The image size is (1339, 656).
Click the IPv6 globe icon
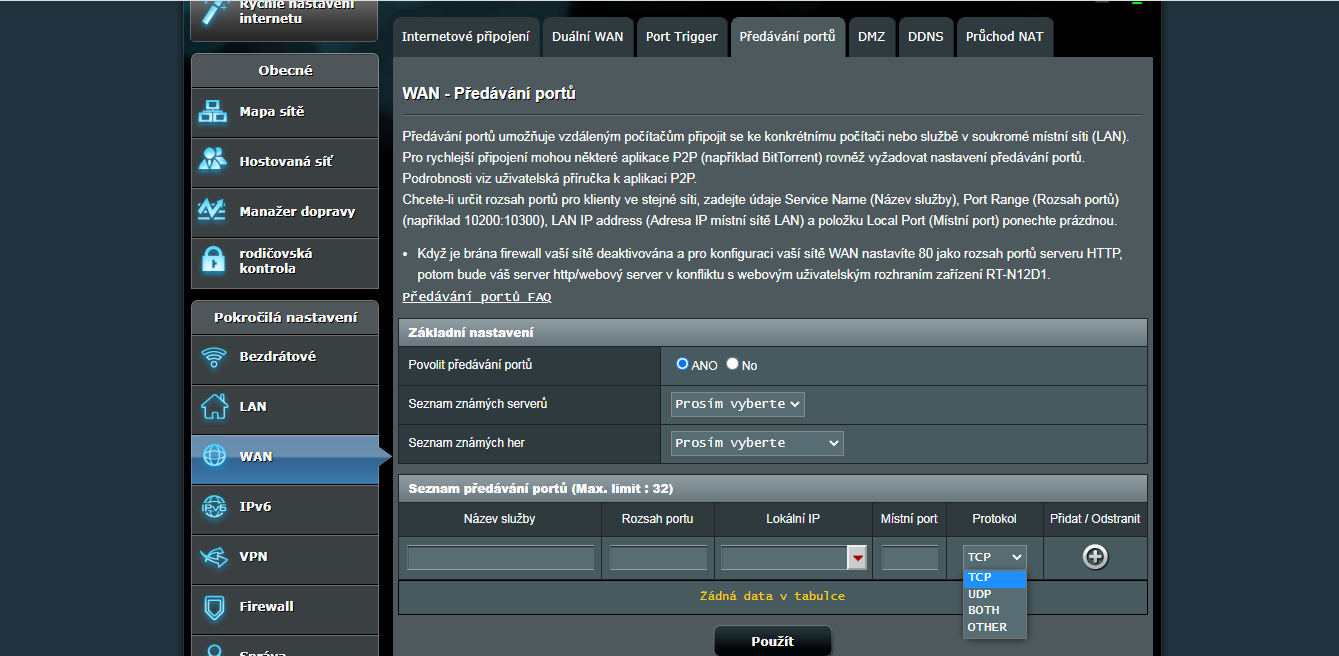pos(214,507)
